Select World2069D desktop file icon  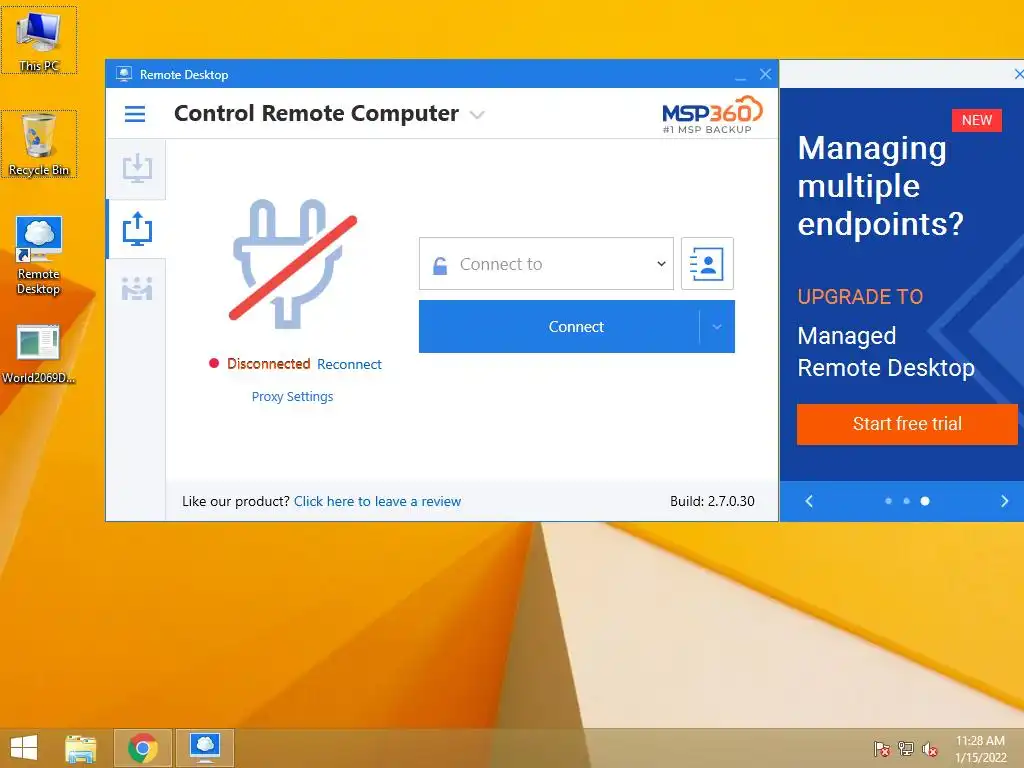(x=39, y=354)
